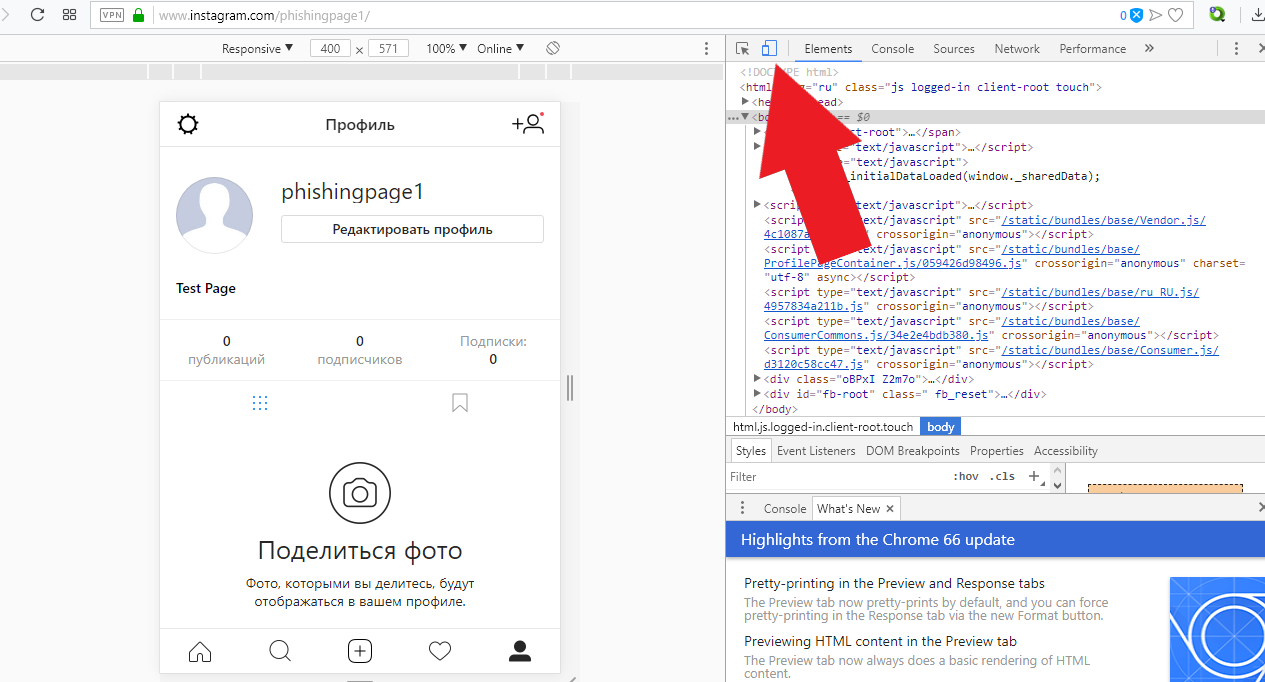Open the Online throttling dropdown
The image size is (1265, 682).
coord(500,49)
